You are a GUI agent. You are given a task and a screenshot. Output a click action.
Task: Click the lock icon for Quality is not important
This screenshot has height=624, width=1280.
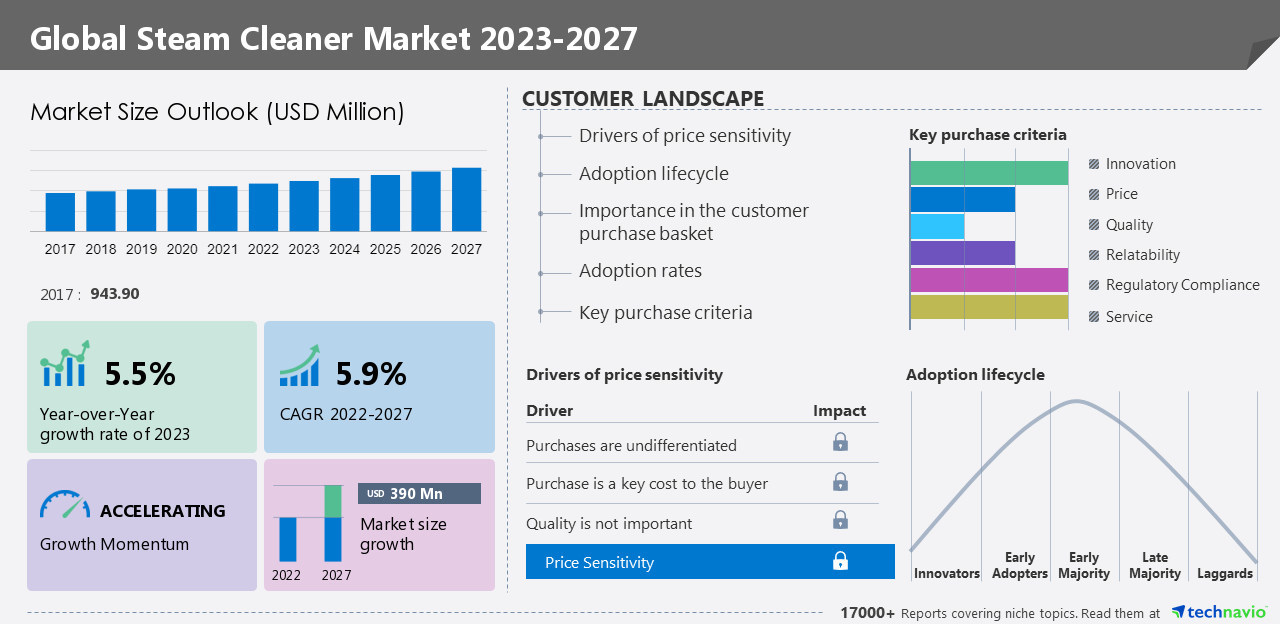(841, 520)
